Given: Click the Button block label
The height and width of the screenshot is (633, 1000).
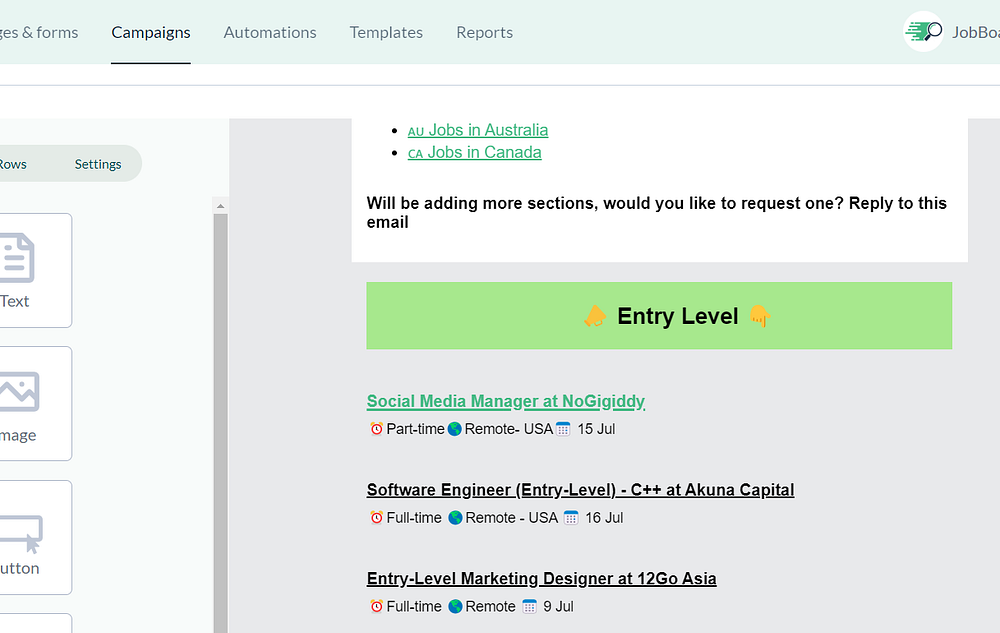Looking at the screenshot, I should tap(19, 568).
